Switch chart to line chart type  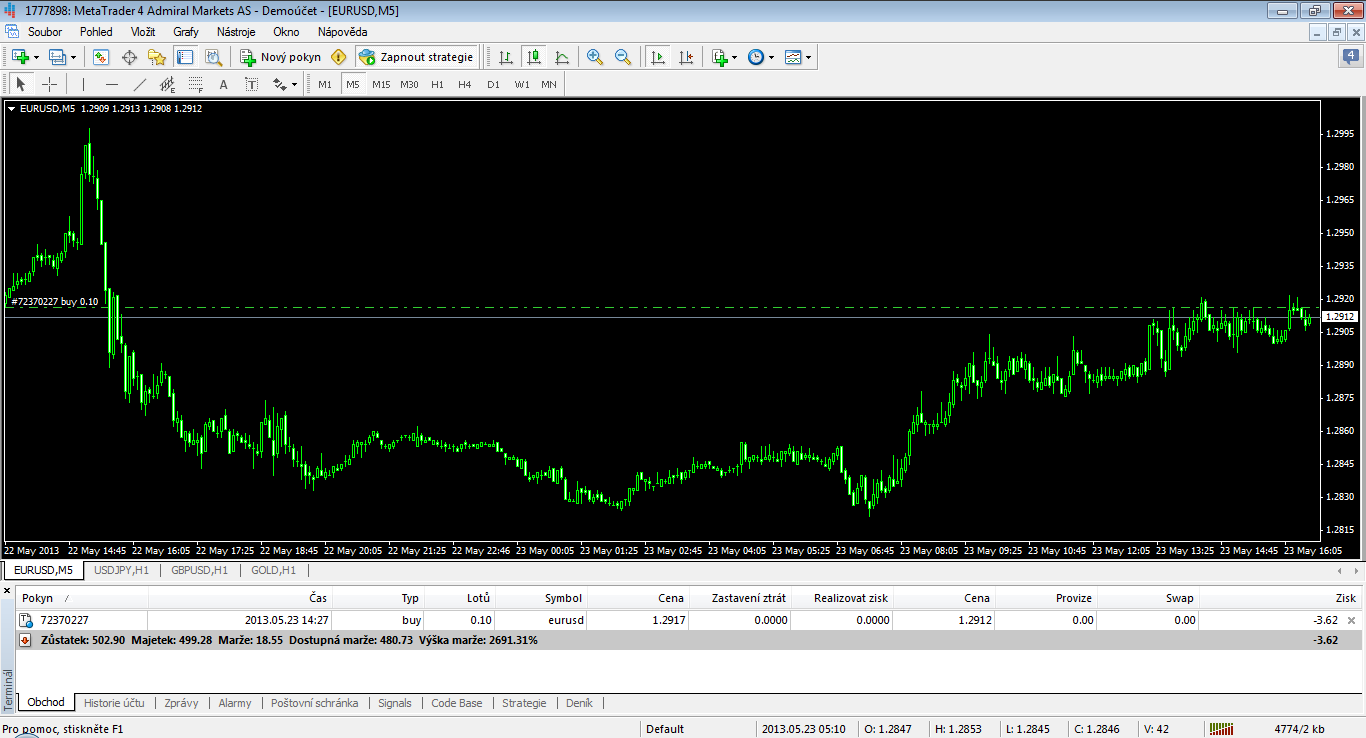tap(562, 57)
